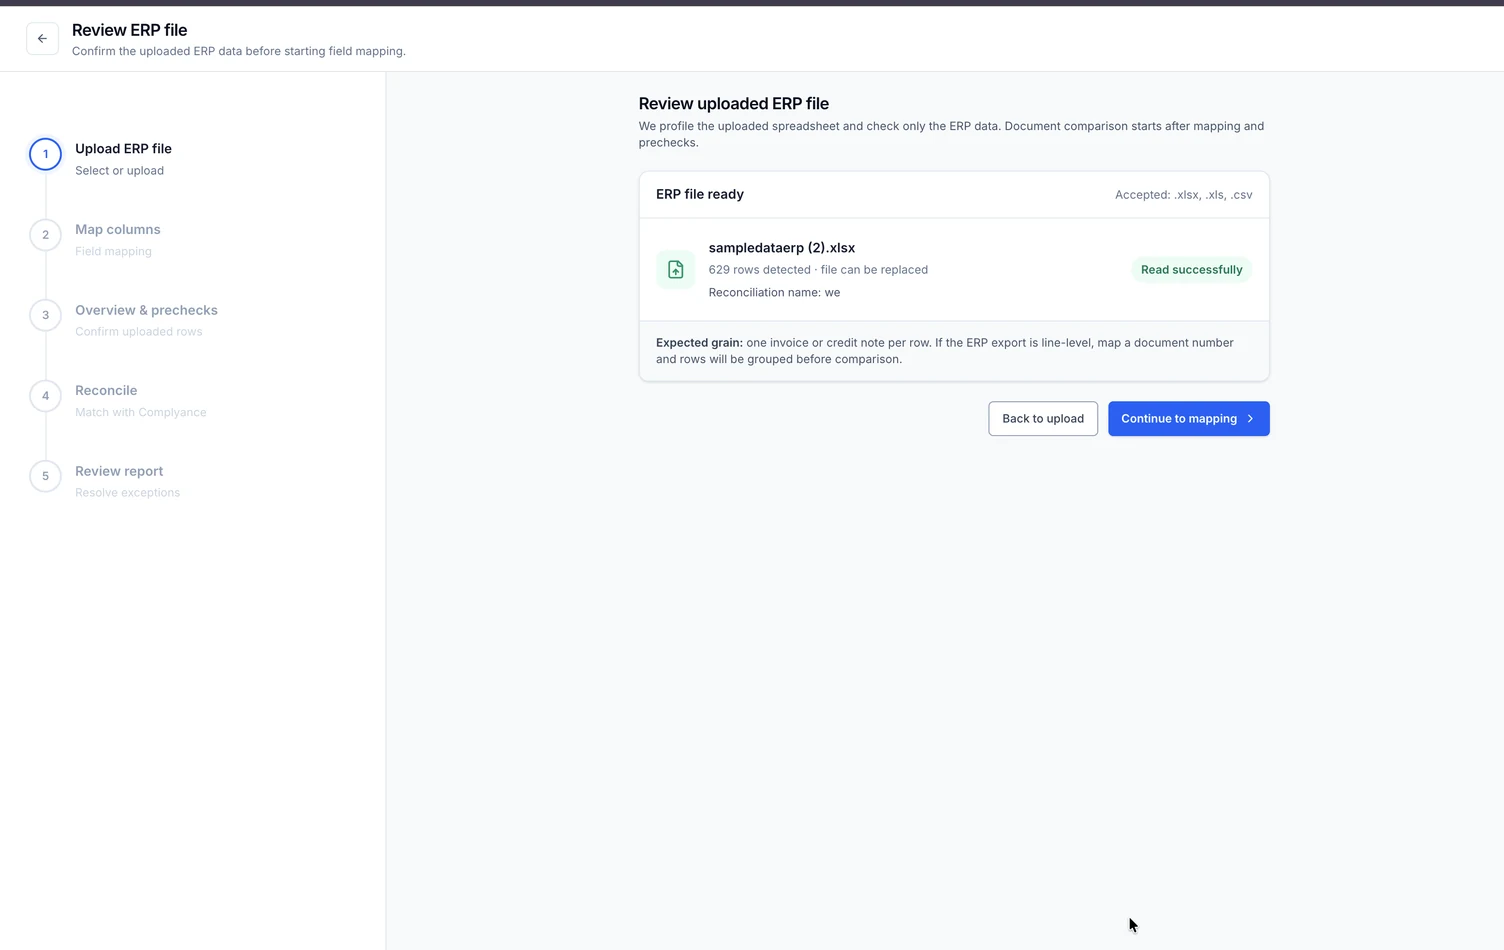
Task: Click 'Confirm uploaded rows' subtitle
Action: pos(139,332)
